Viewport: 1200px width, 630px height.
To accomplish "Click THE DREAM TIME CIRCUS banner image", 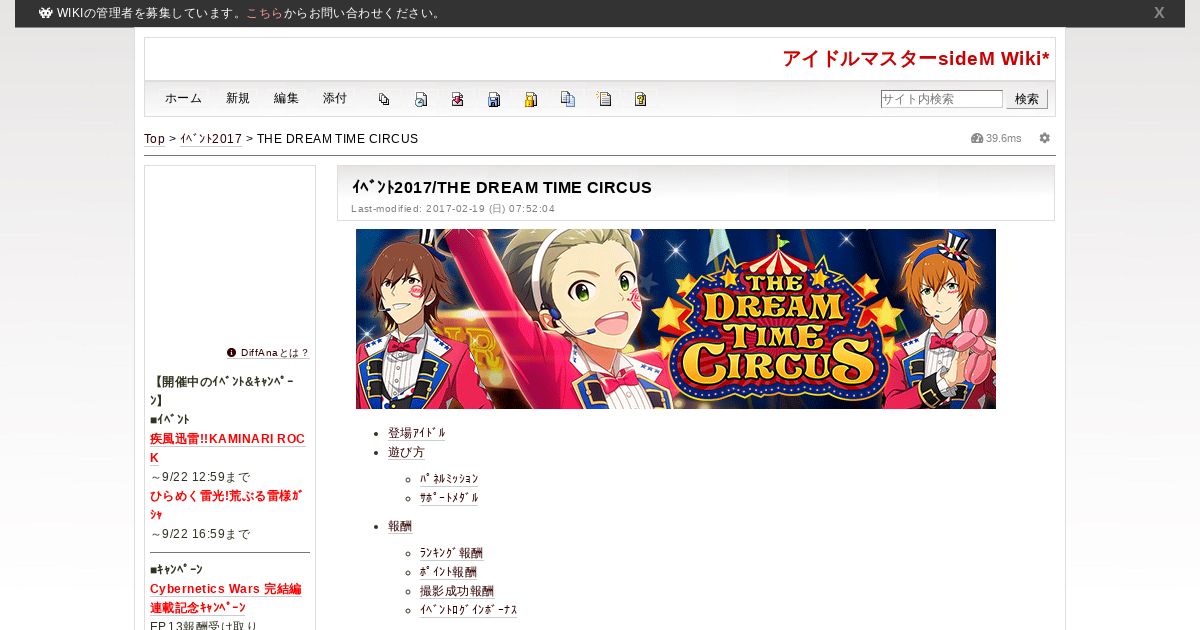I will click(676, 319).
